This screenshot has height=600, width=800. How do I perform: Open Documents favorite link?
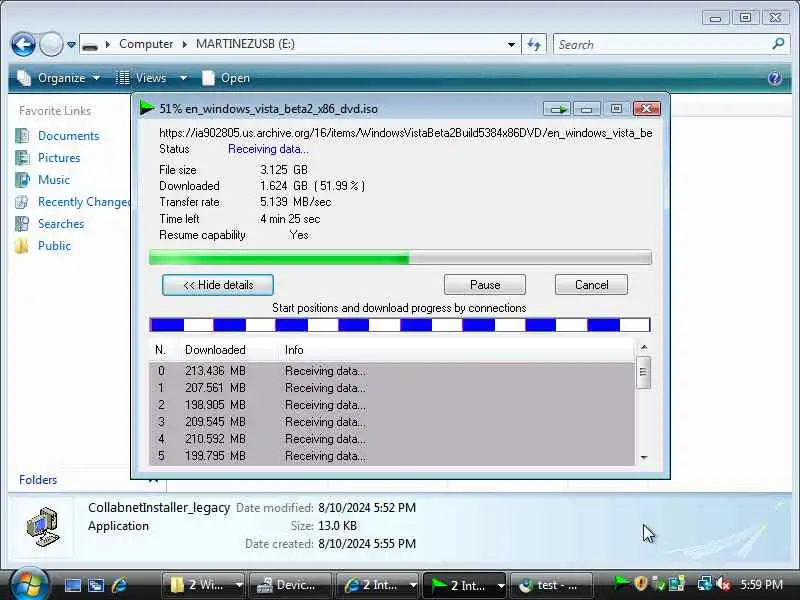68,136
